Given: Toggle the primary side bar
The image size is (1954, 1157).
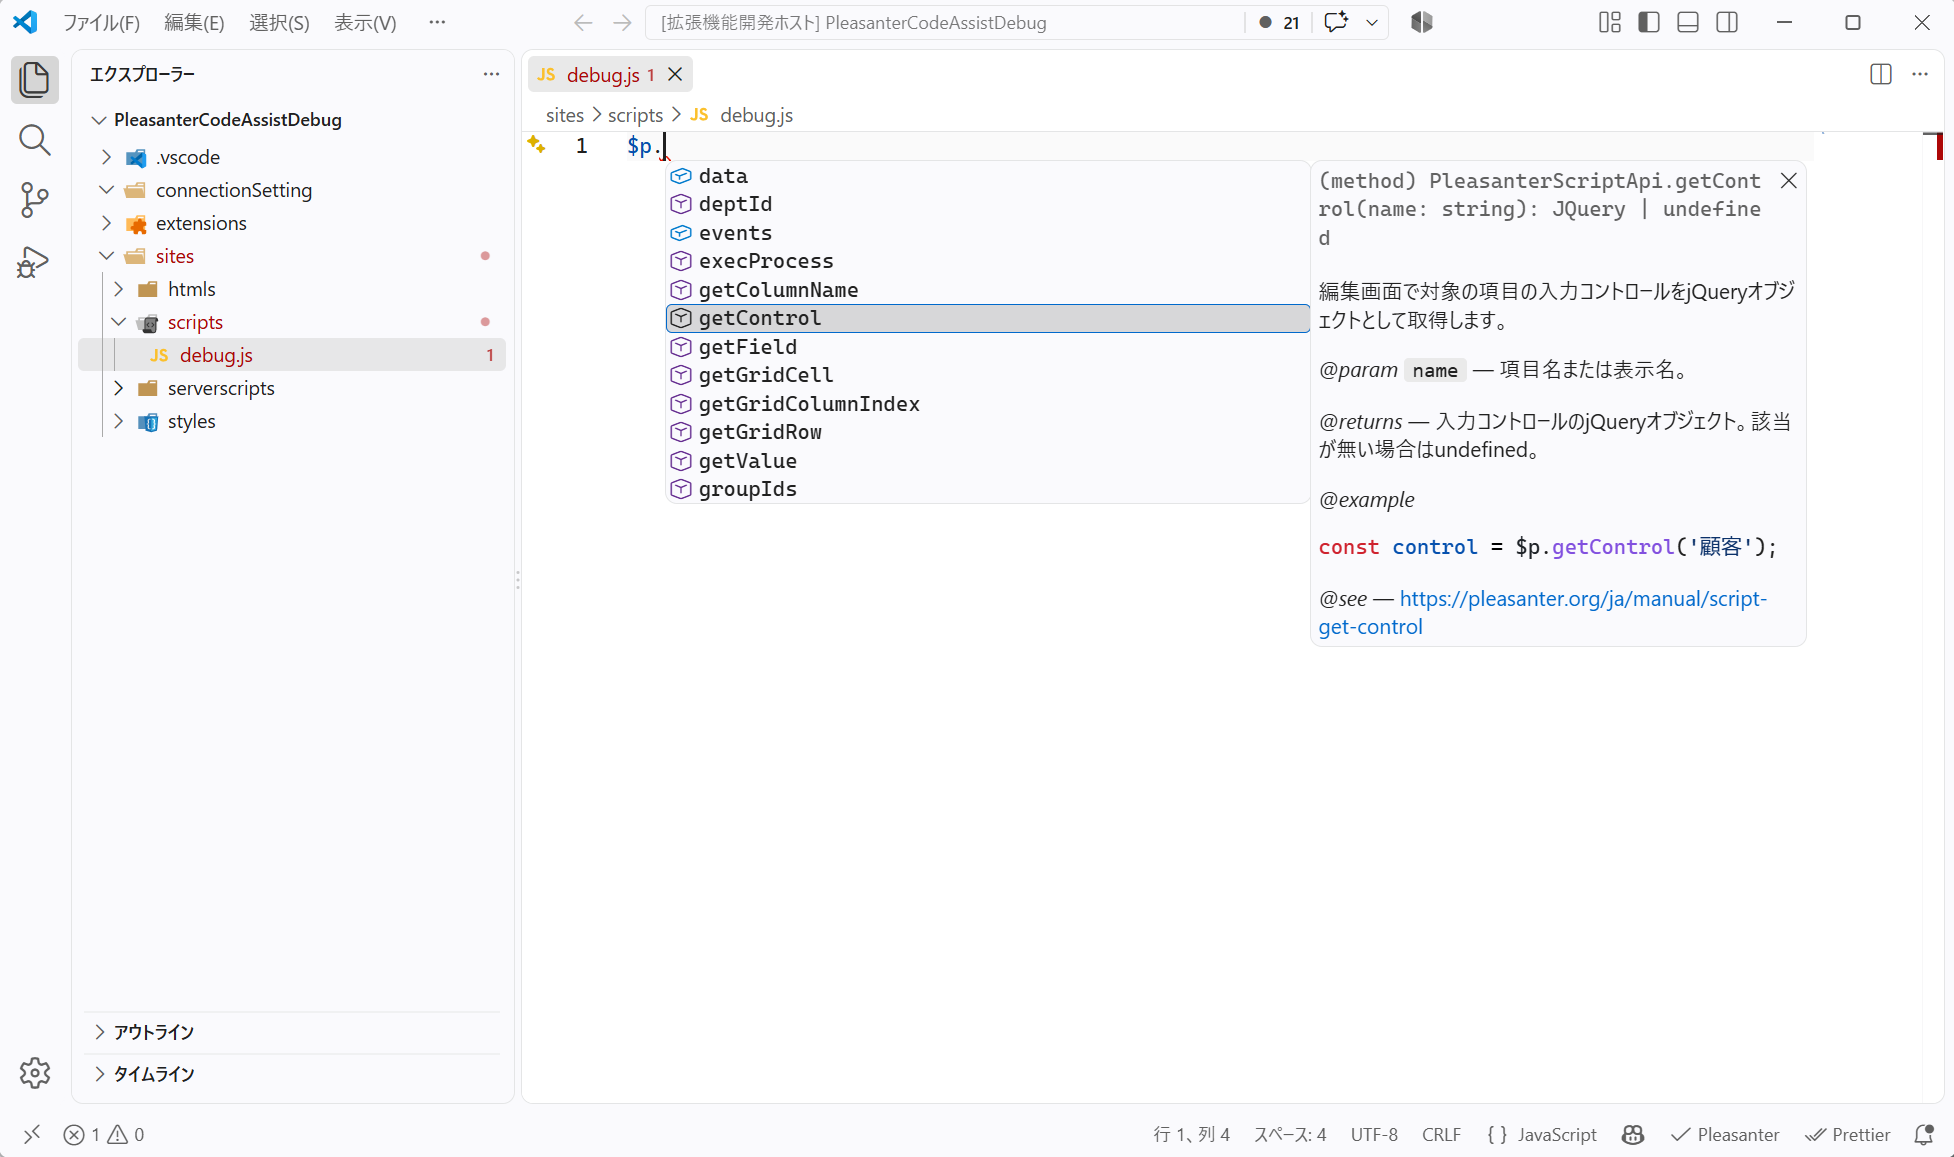Looking at the screenshot, I should pyautogui.click(x=1649, y=22).
